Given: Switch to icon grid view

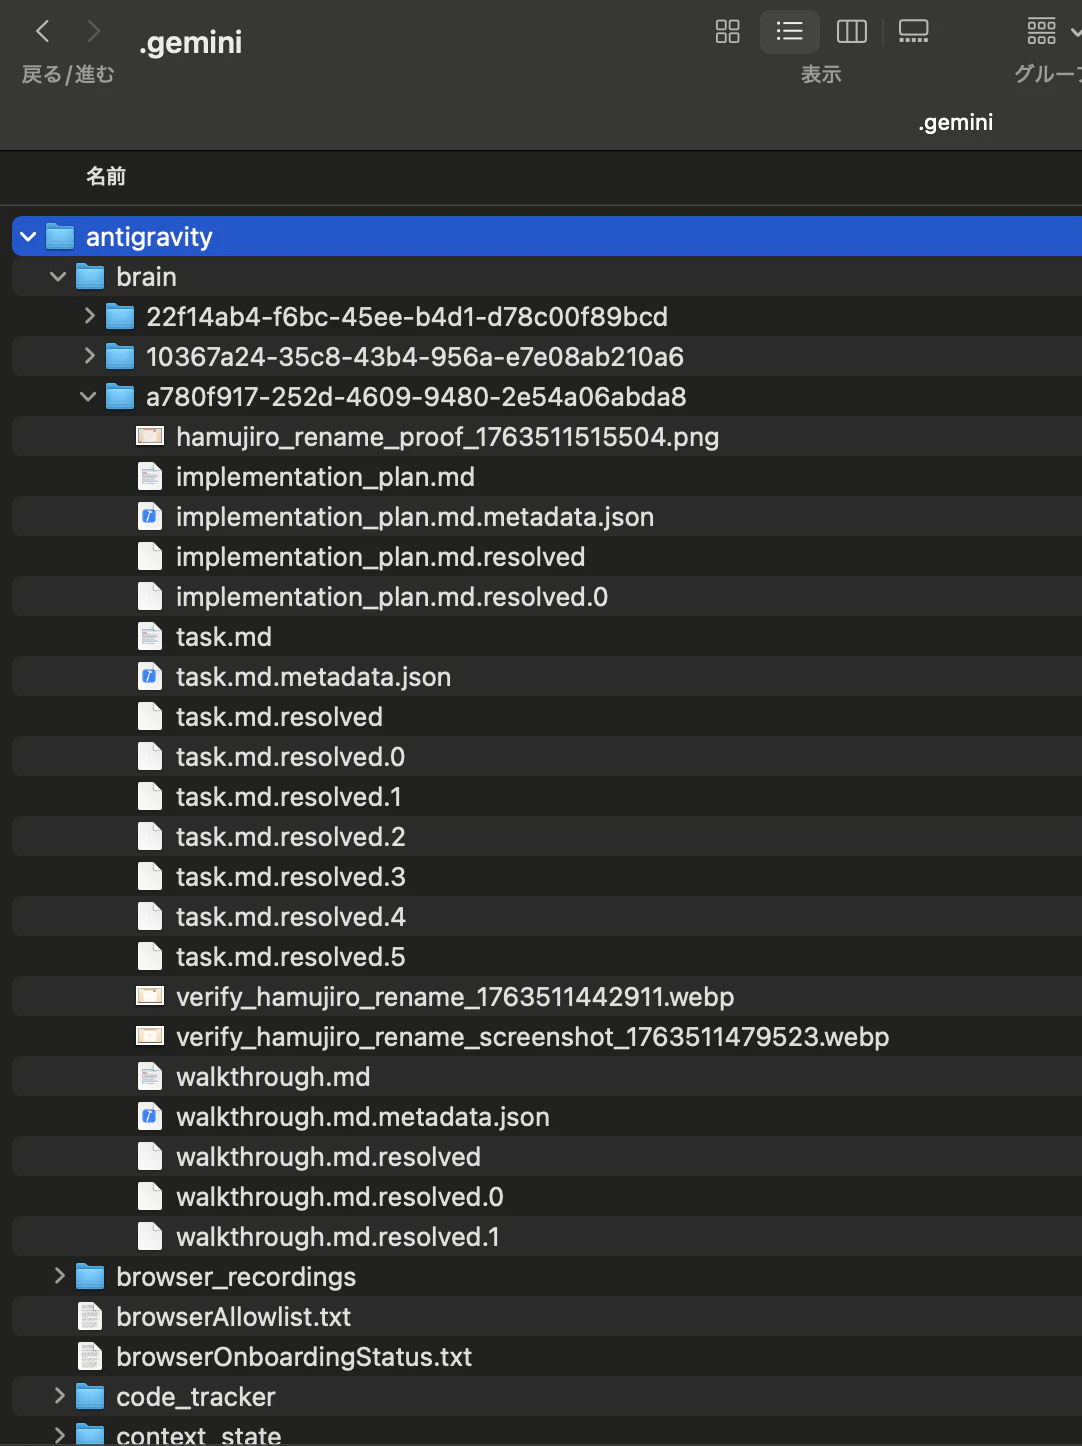Looking at the screenshot, I should coord(728,32).
